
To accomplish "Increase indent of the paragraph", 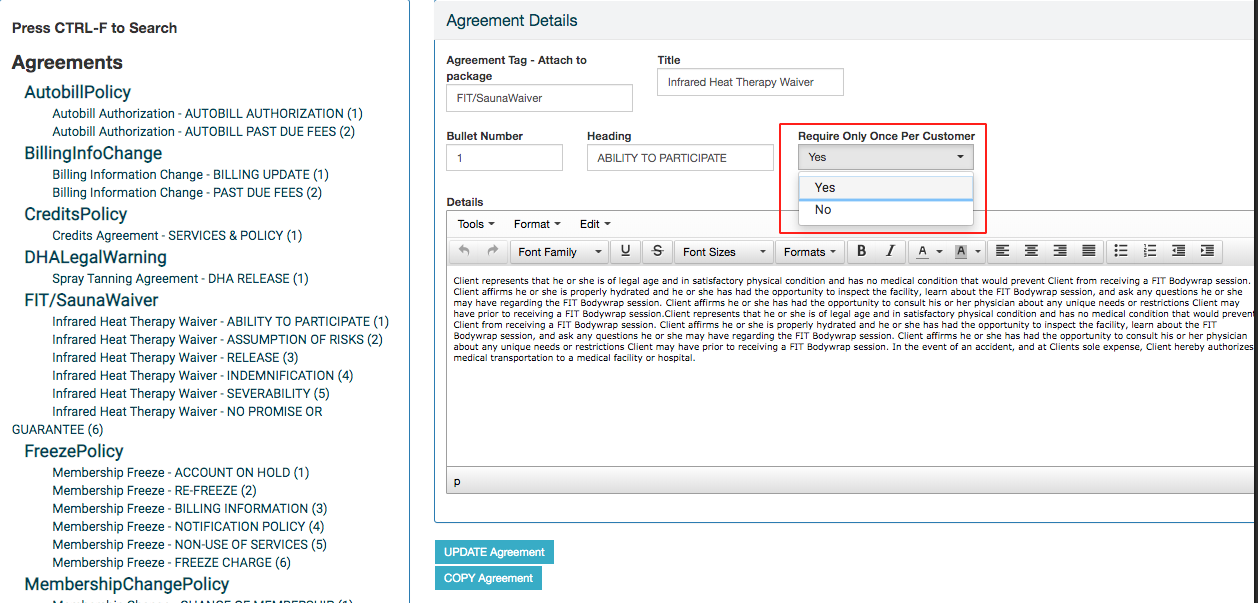I will coord(1208,251).
